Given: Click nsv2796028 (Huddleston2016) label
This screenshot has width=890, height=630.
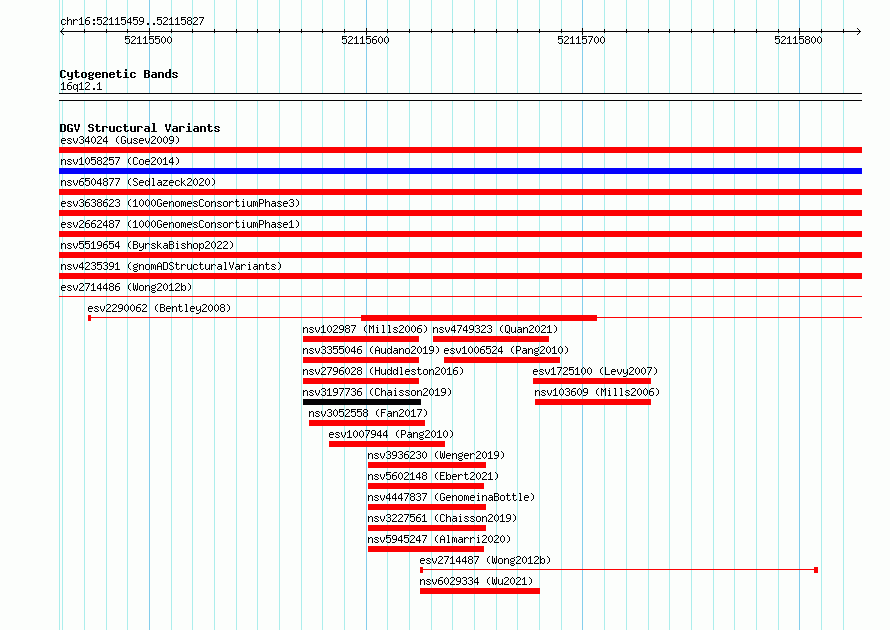Looking at the screenshot, I should [383, 371].
